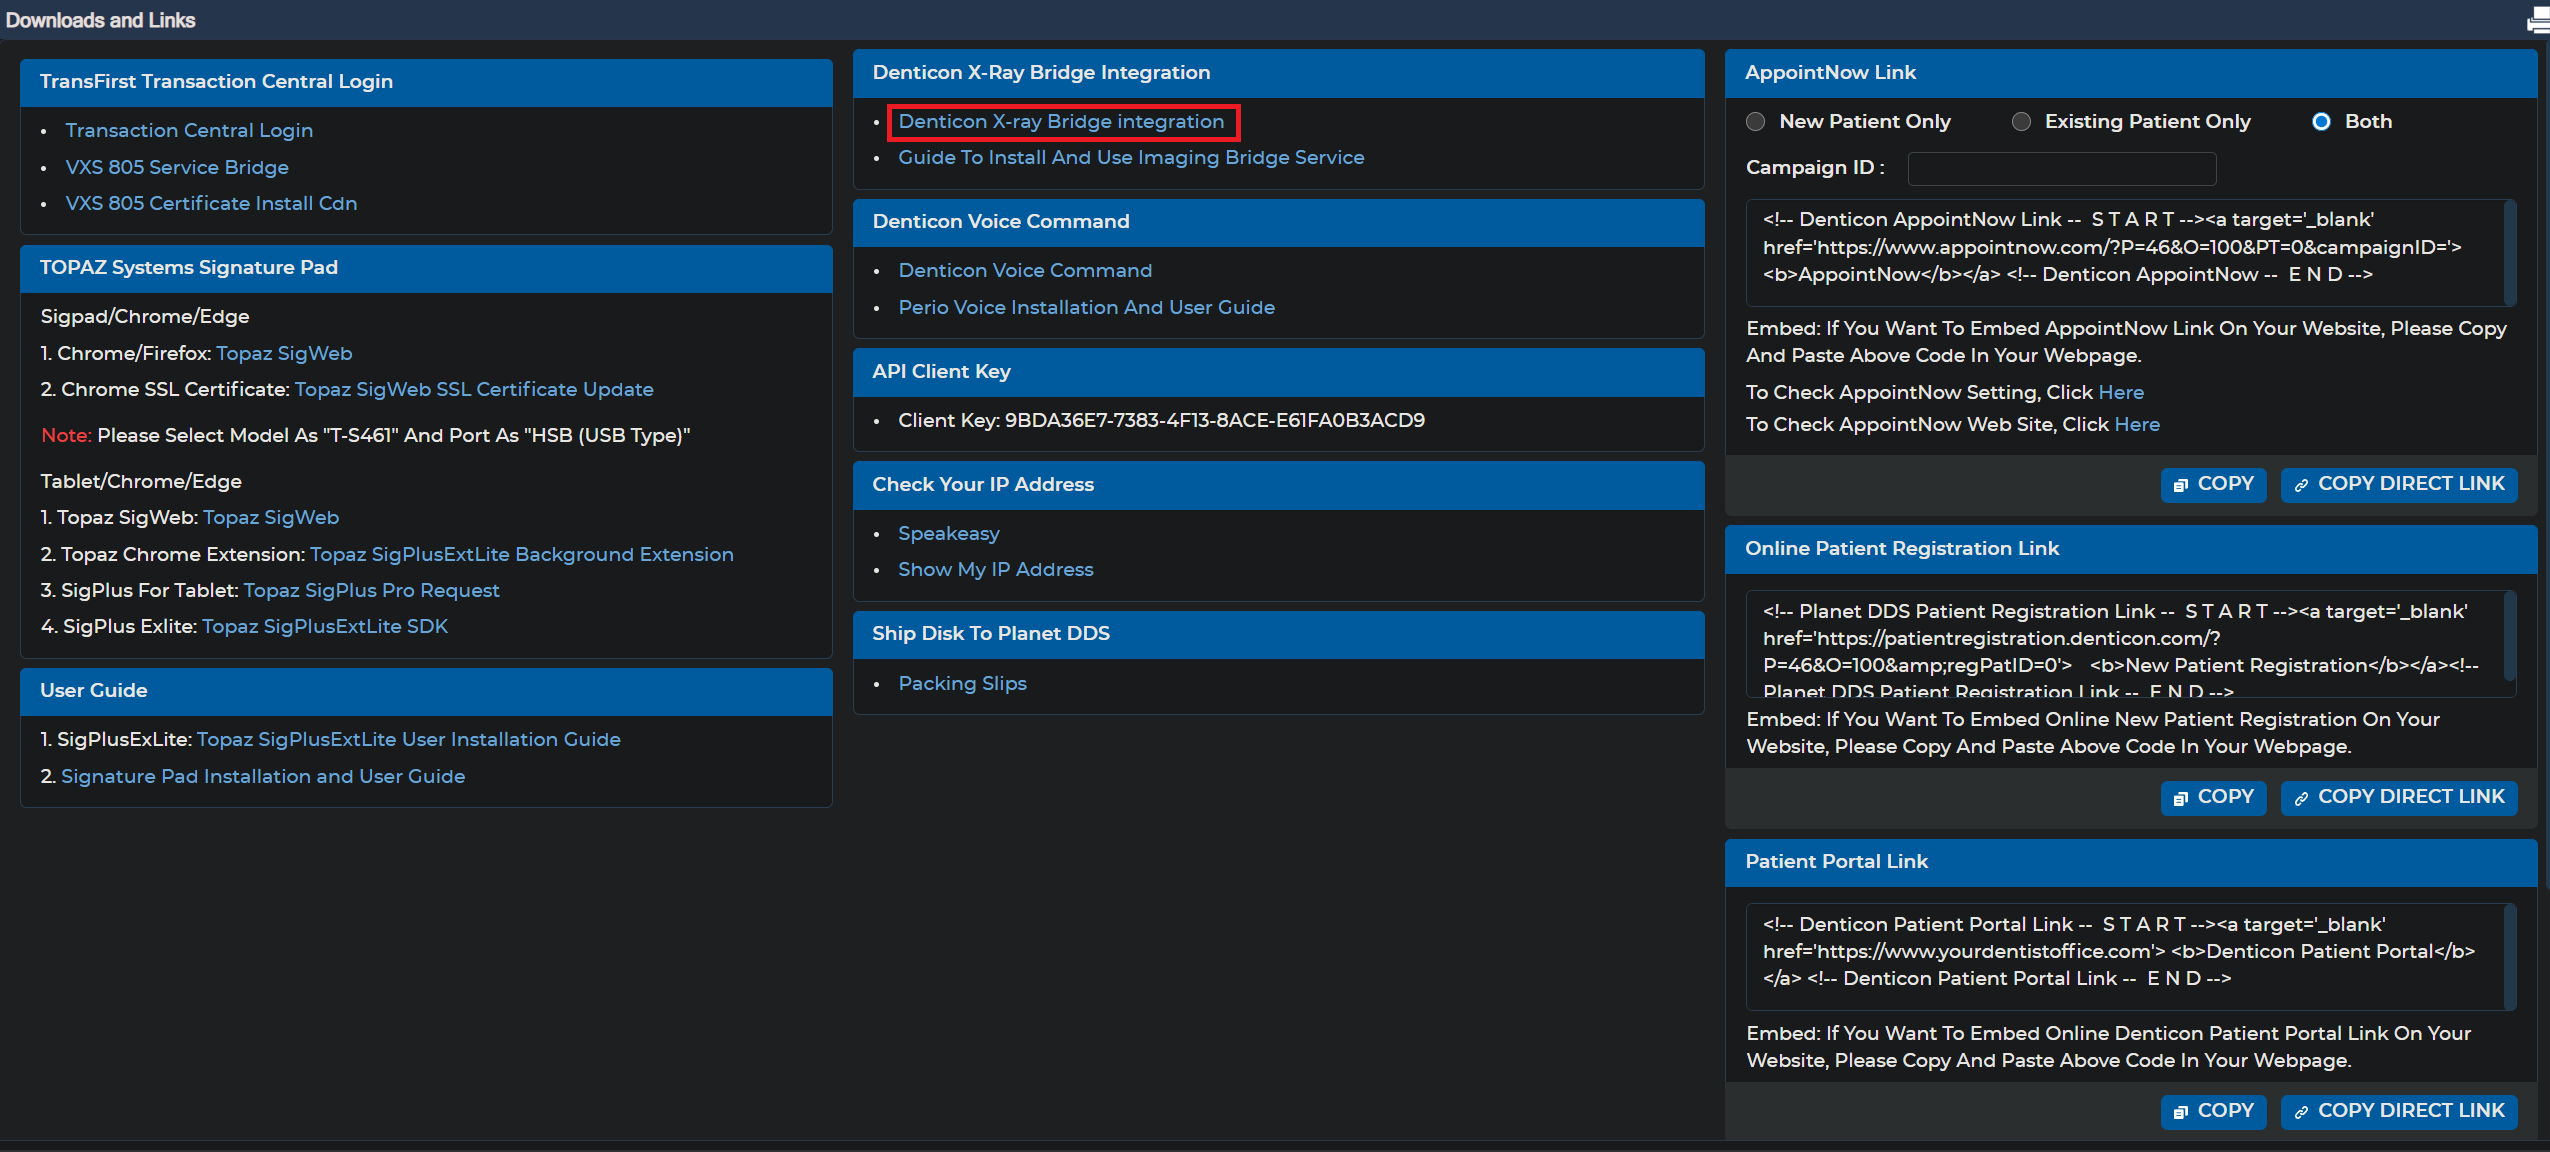The width and height of the screenshot is (2550, 1152).
Task: Click Check Your IP Address header
Action: (1278, 485)
